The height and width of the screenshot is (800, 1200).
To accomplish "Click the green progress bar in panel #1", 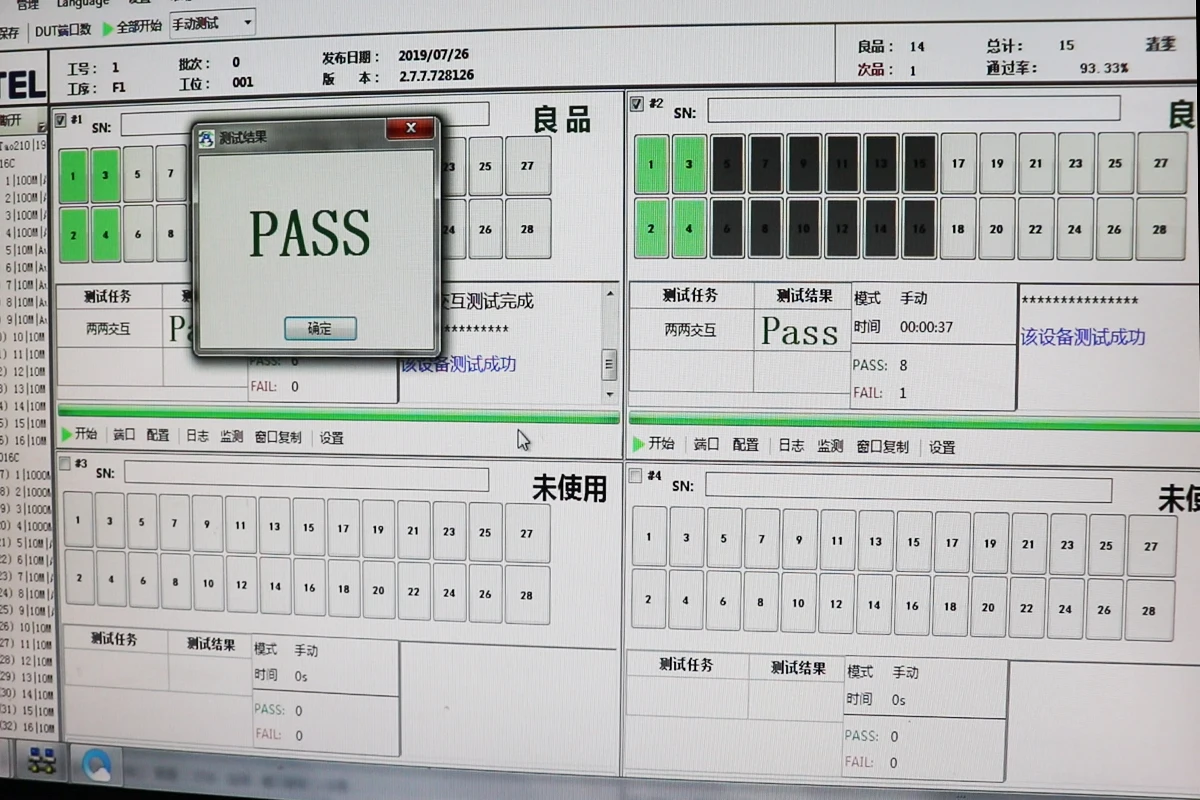I will [338, 414].
